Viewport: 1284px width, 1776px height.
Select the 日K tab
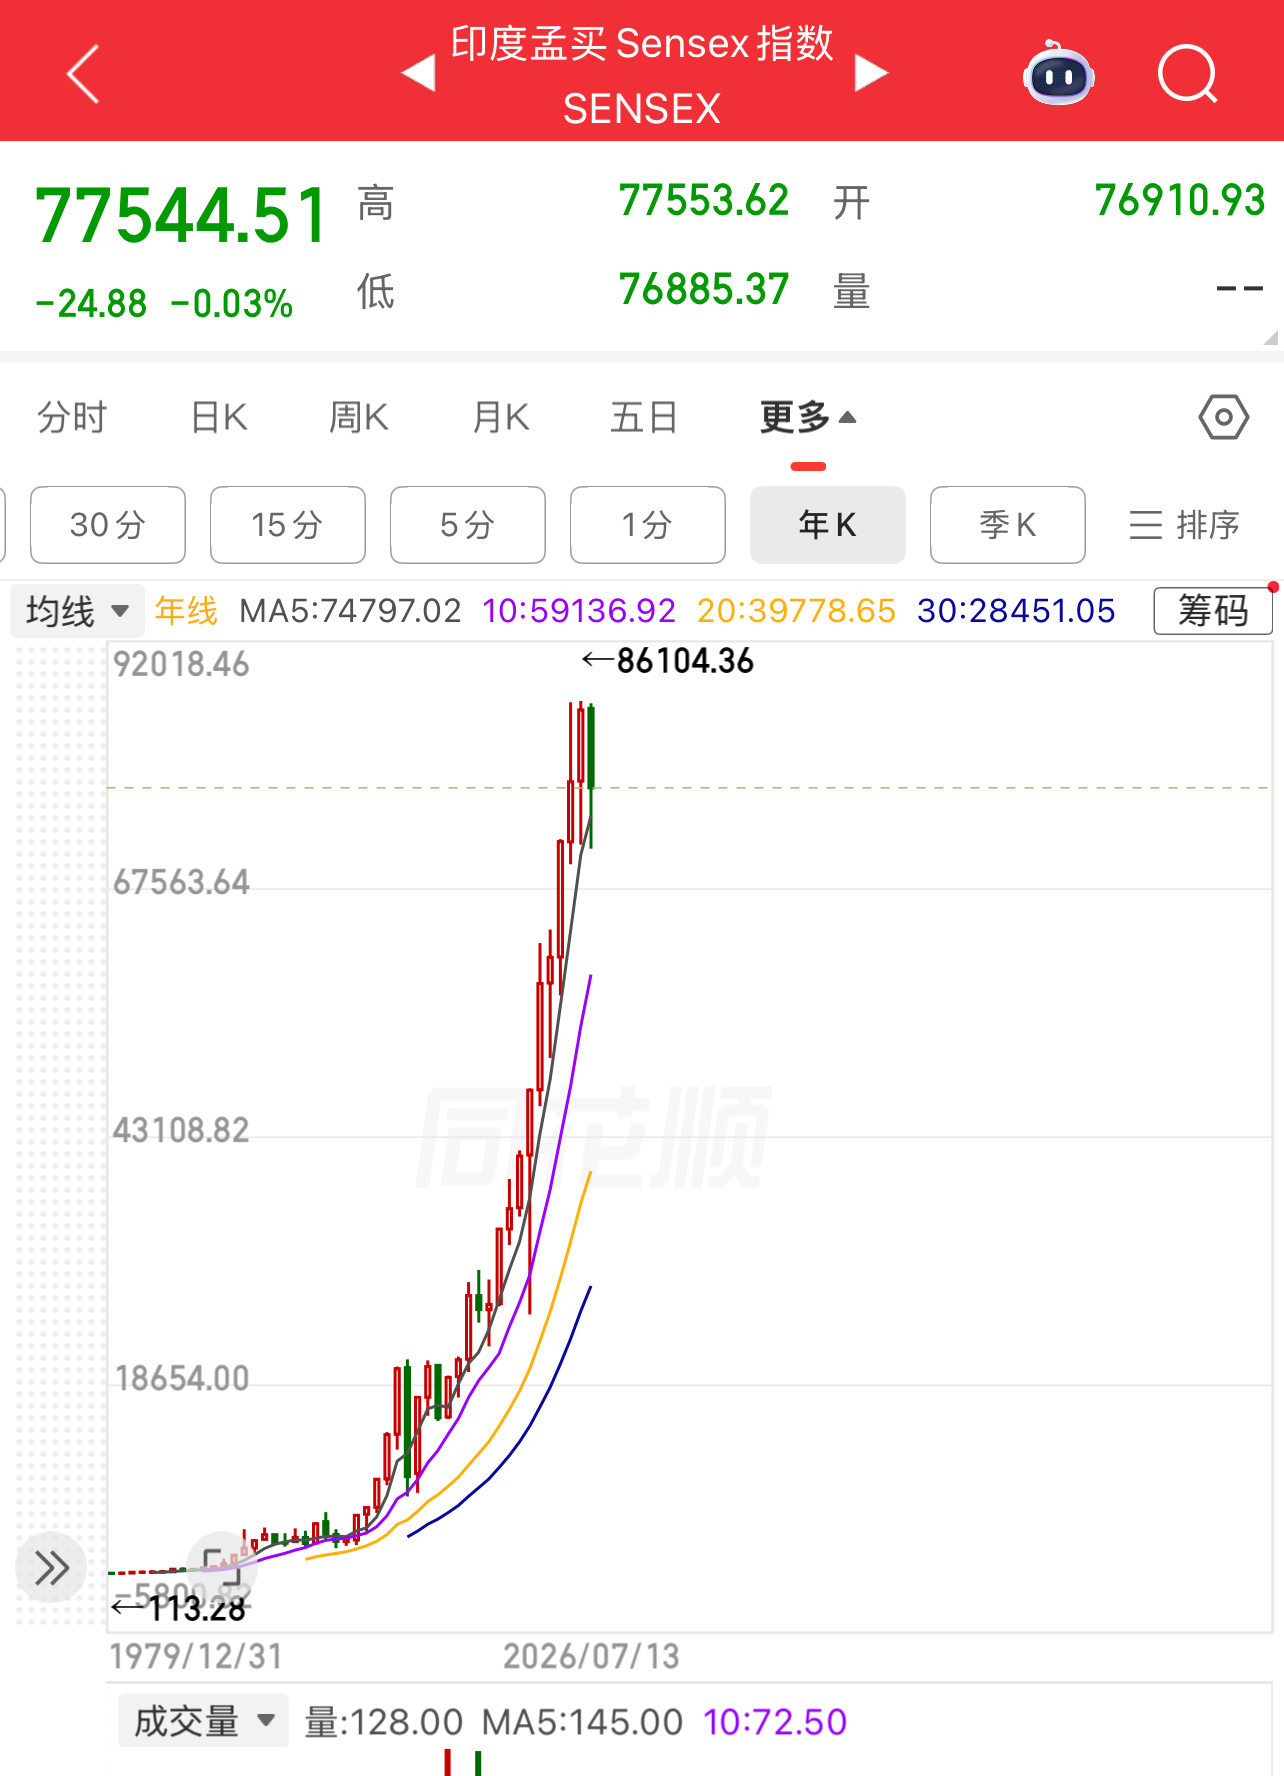[219, 417]
